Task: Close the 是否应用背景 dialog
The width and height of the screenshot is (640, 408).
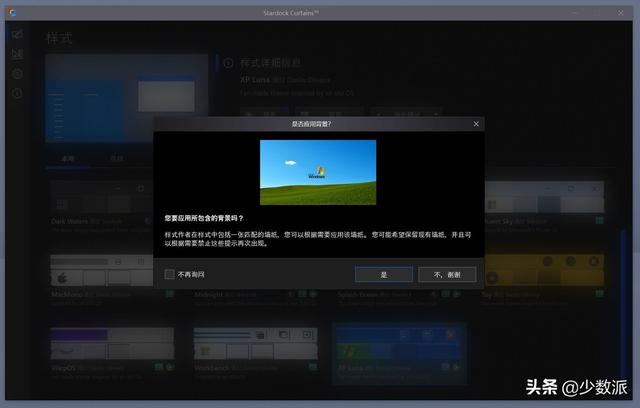Action: tap(476, 124)
